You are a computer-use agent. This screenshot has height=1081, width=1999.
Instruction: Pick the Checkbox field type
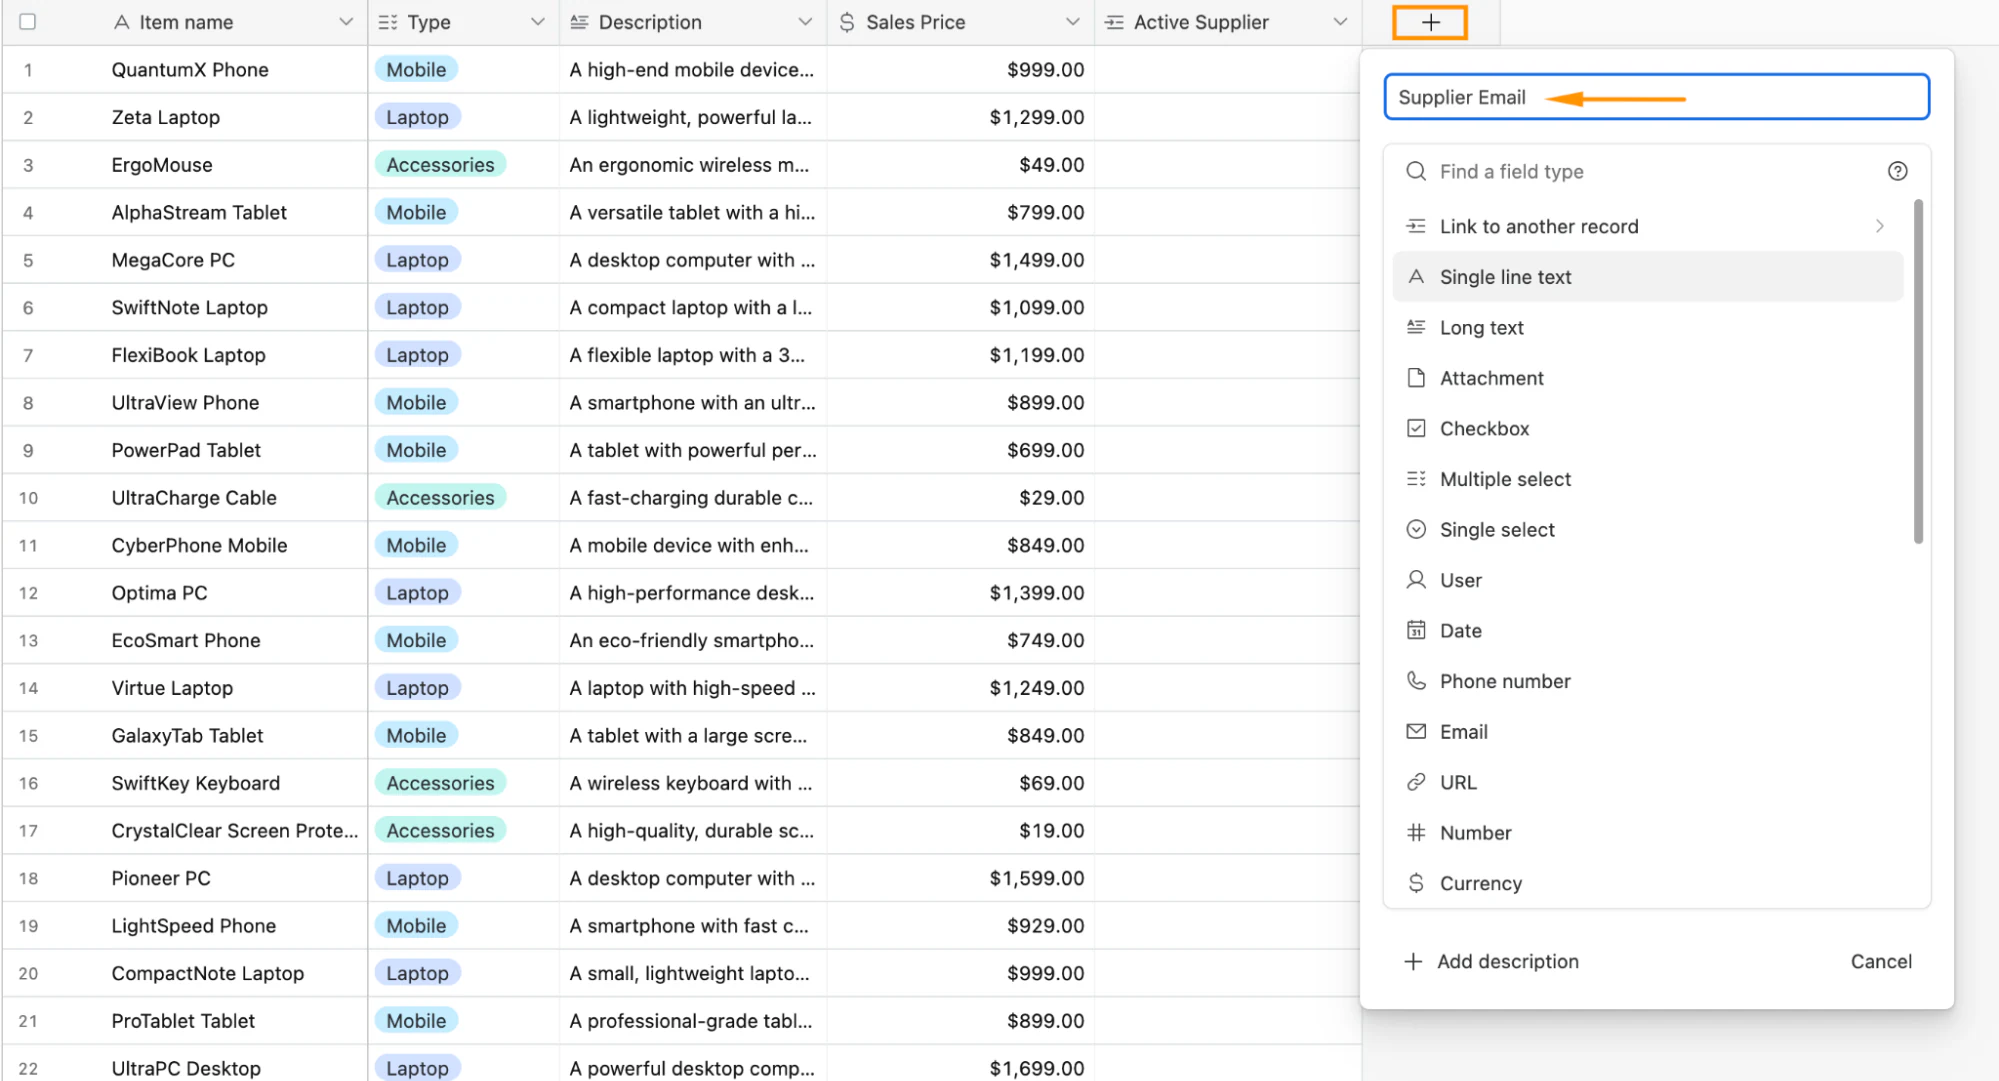(1647, 429)
